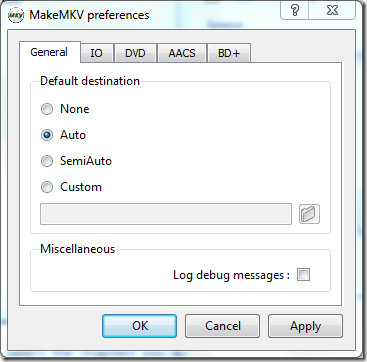
Task: Click the Cancel button
Action: [x=222, y=326]
